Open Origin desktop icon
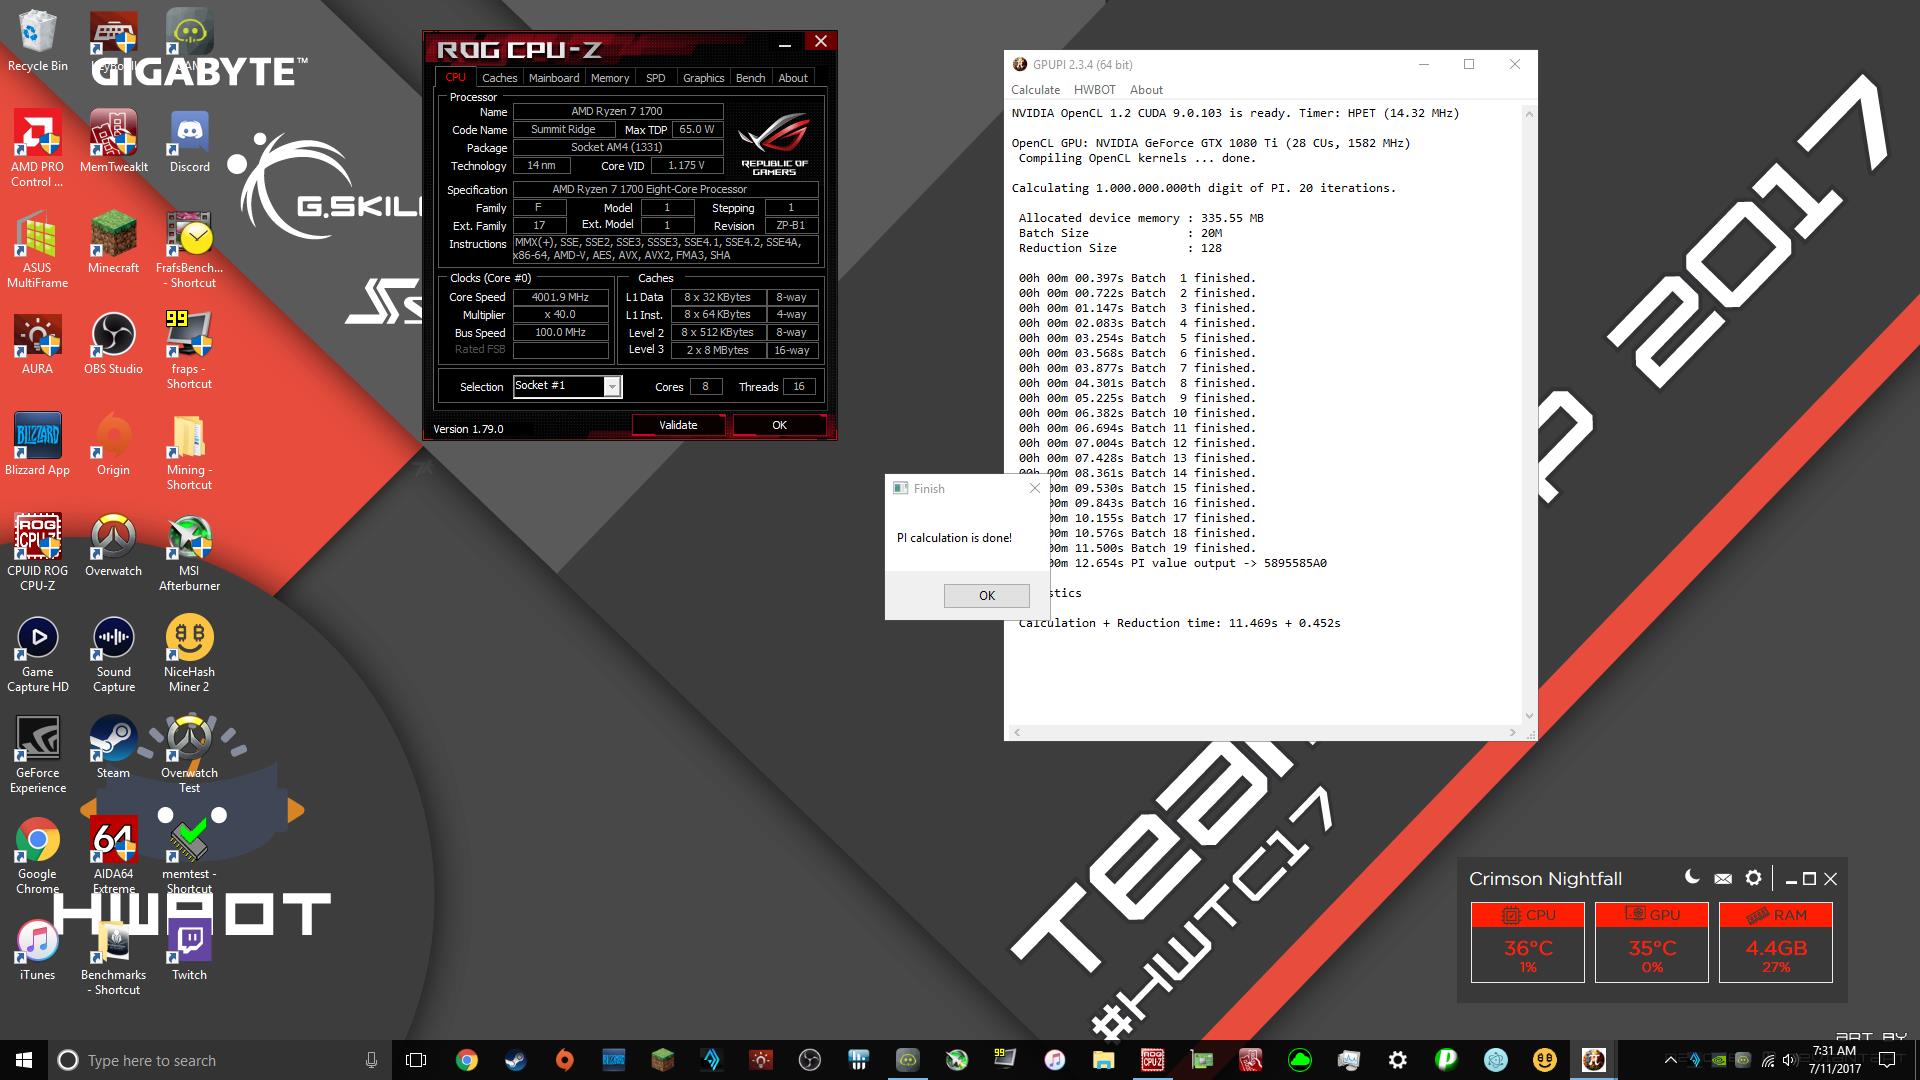Screen dimensions: 1920x1080 pyautogui.click(x=113, y=444)
